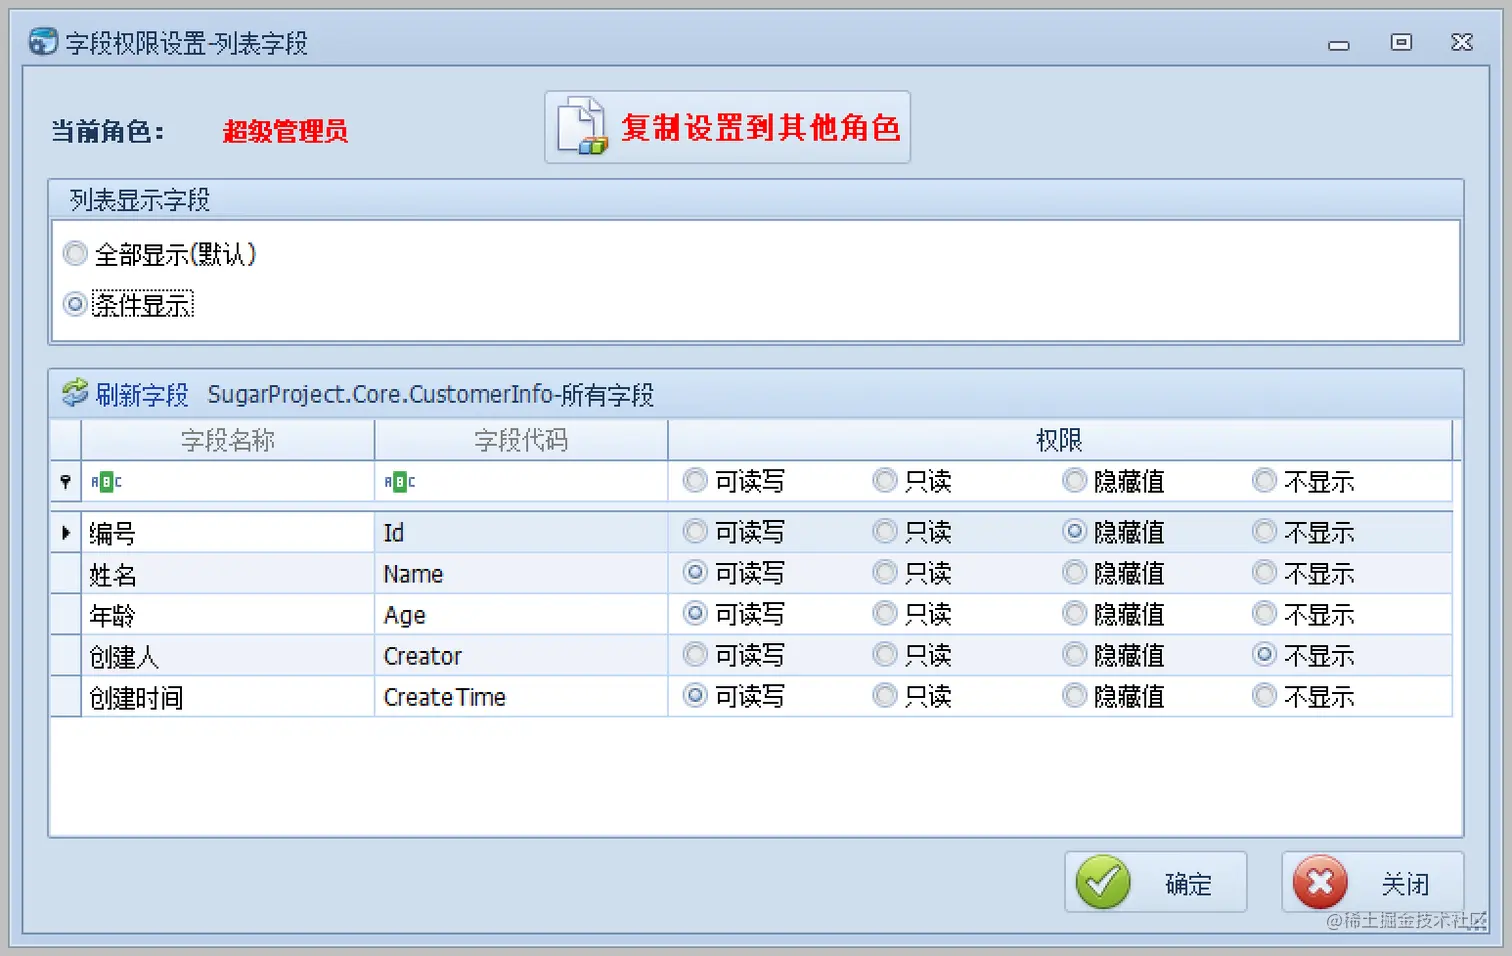Click the Age field code cell
1512x956 pixels.
521,614
